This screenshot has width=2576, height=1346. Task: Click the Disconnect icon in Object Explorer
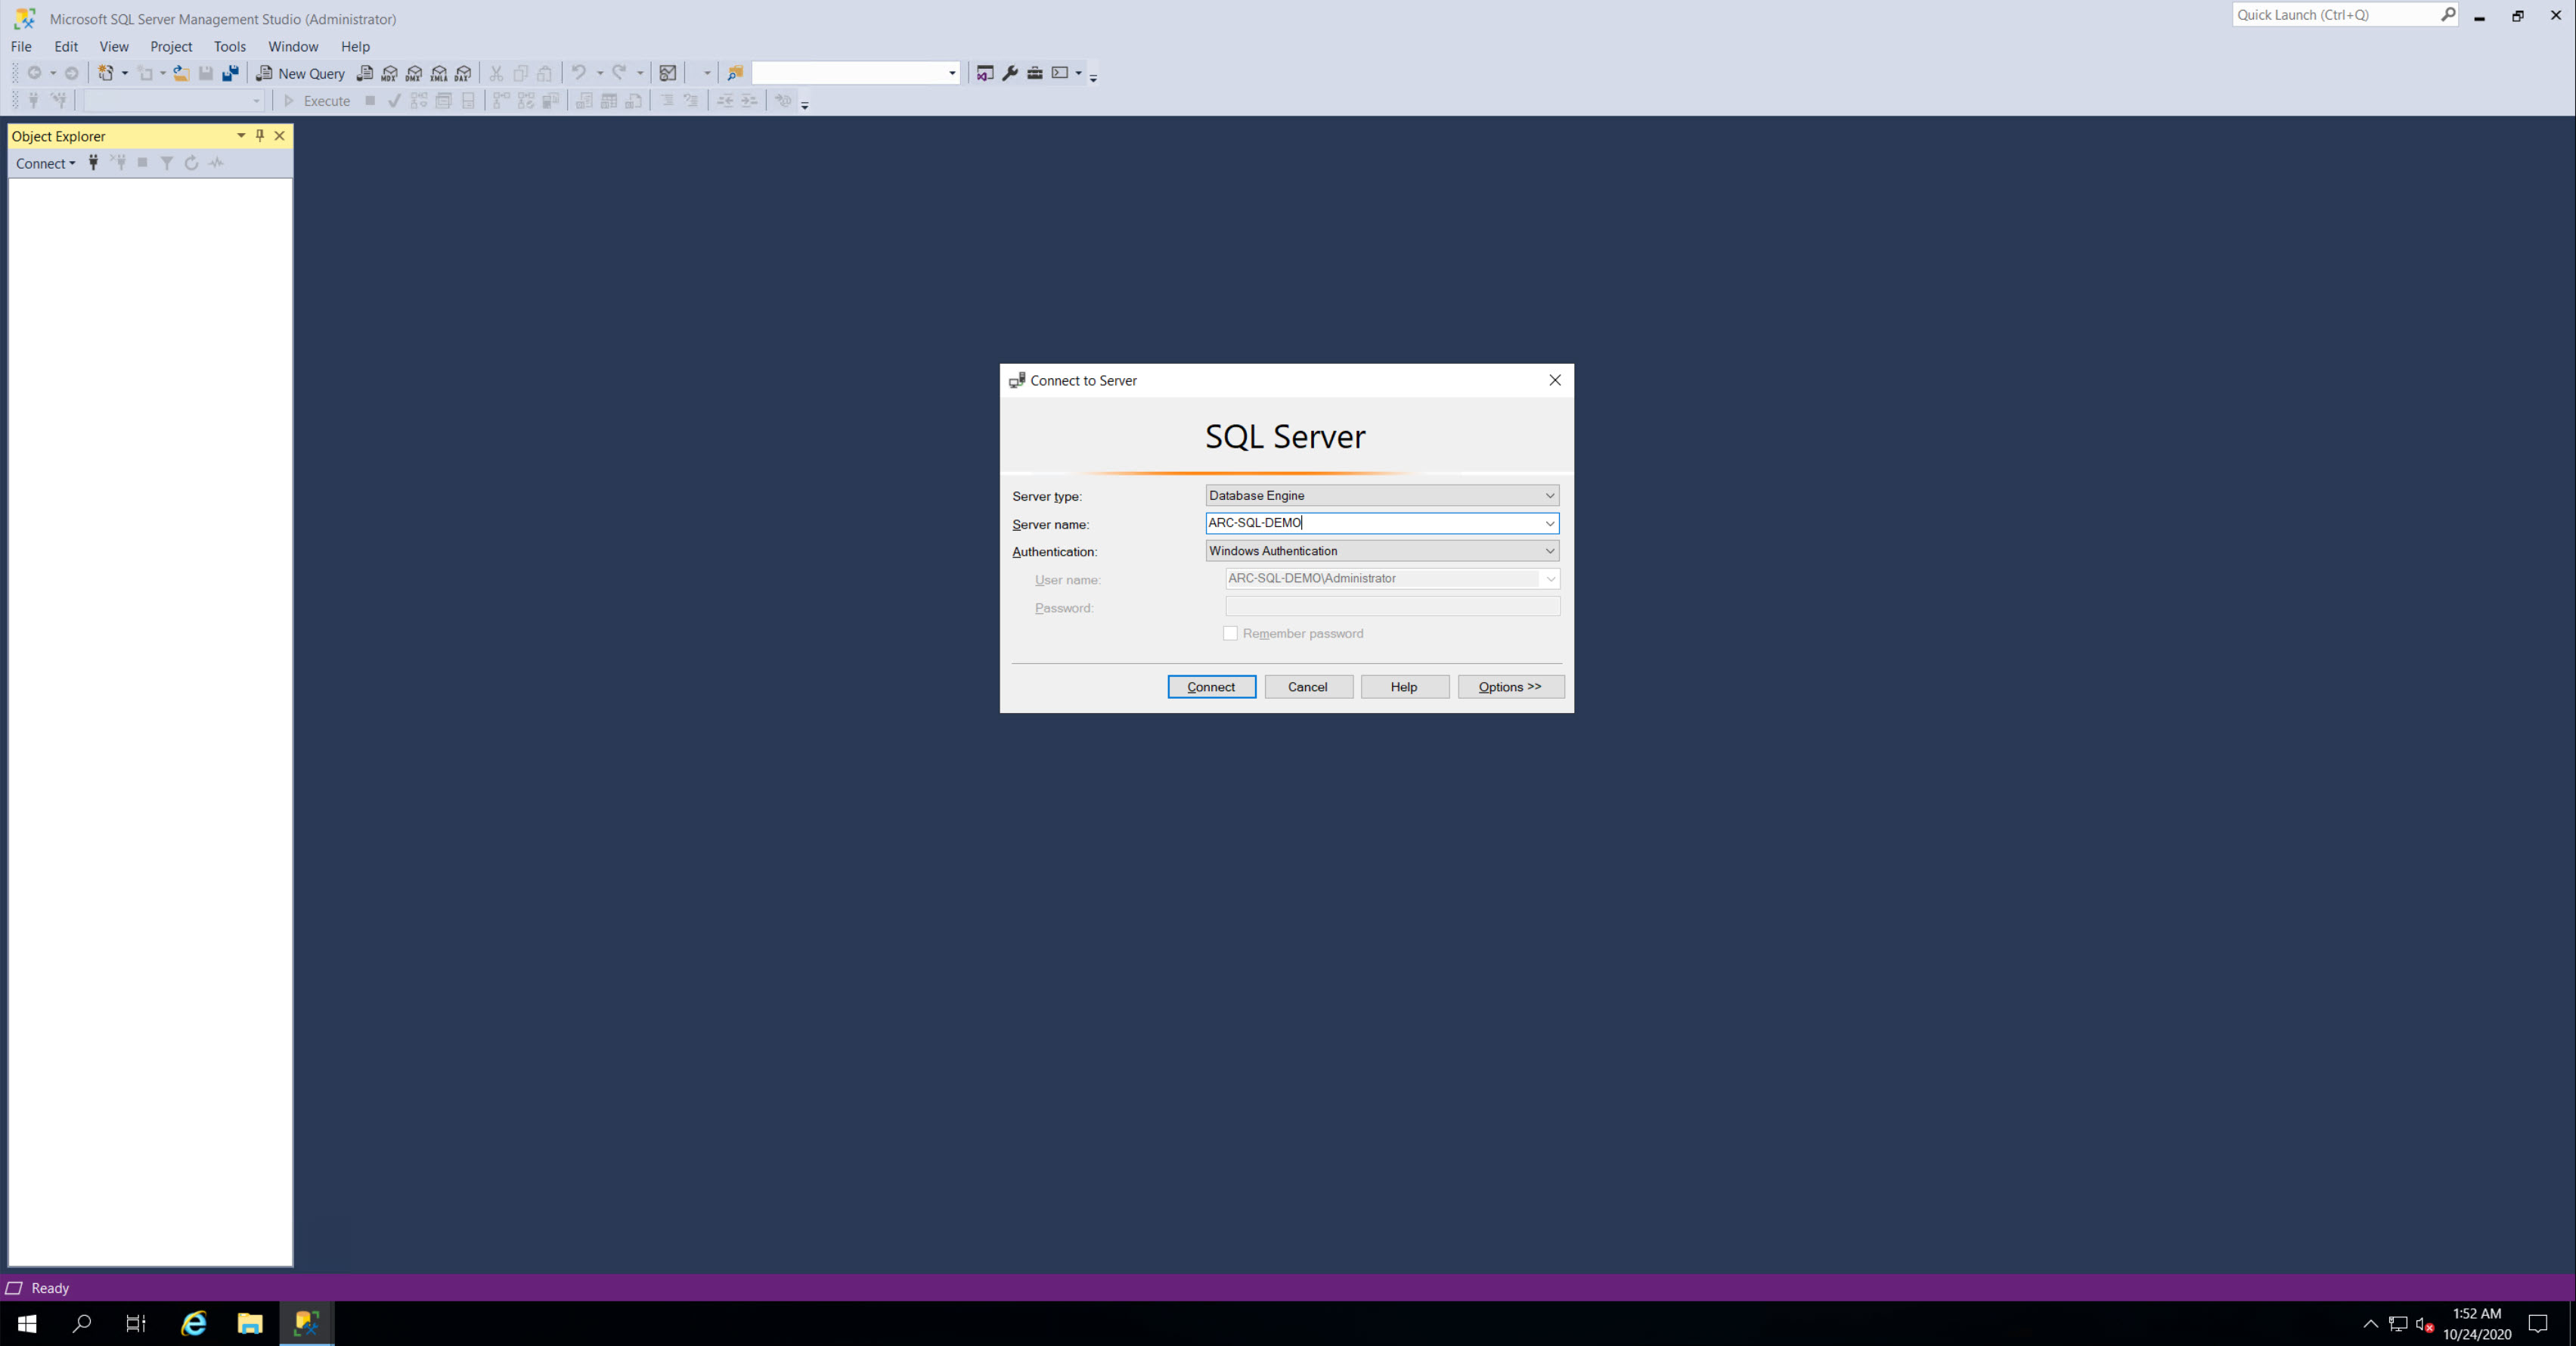click(x=118, y=163)
